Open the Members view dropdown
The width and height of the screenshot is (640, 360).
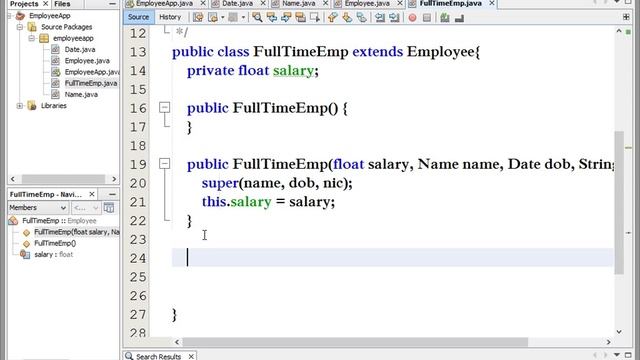coord(38,208)
